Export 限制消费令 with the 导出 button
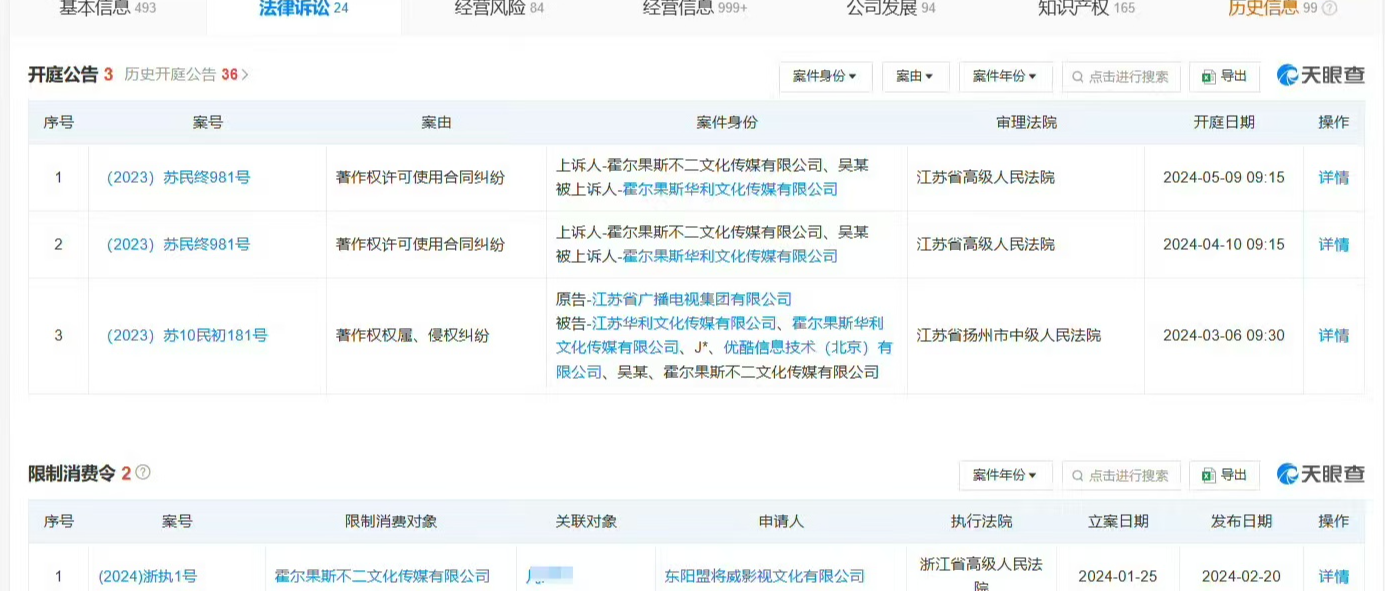Viewport: 1385px width, 591px height. [1224, 475]
